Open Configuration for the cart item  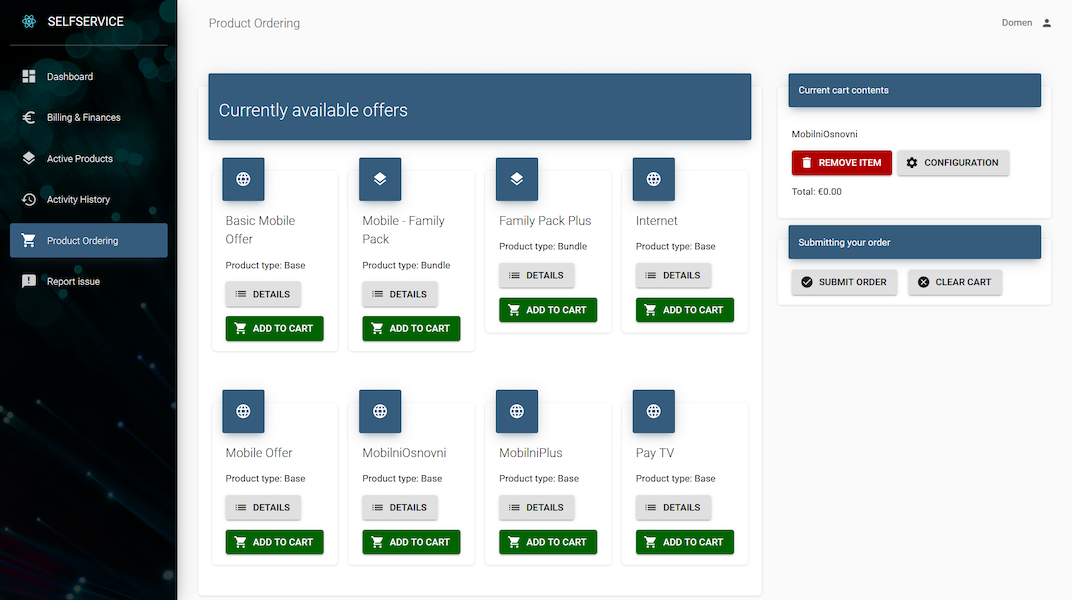953,163
